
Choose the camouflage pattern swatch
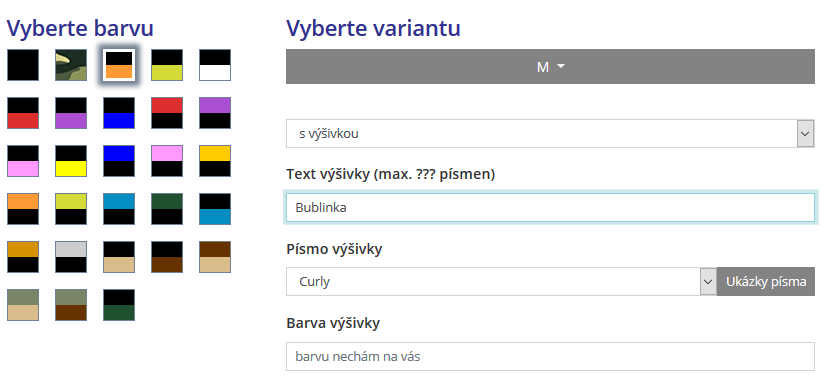(x=71, y=65)
